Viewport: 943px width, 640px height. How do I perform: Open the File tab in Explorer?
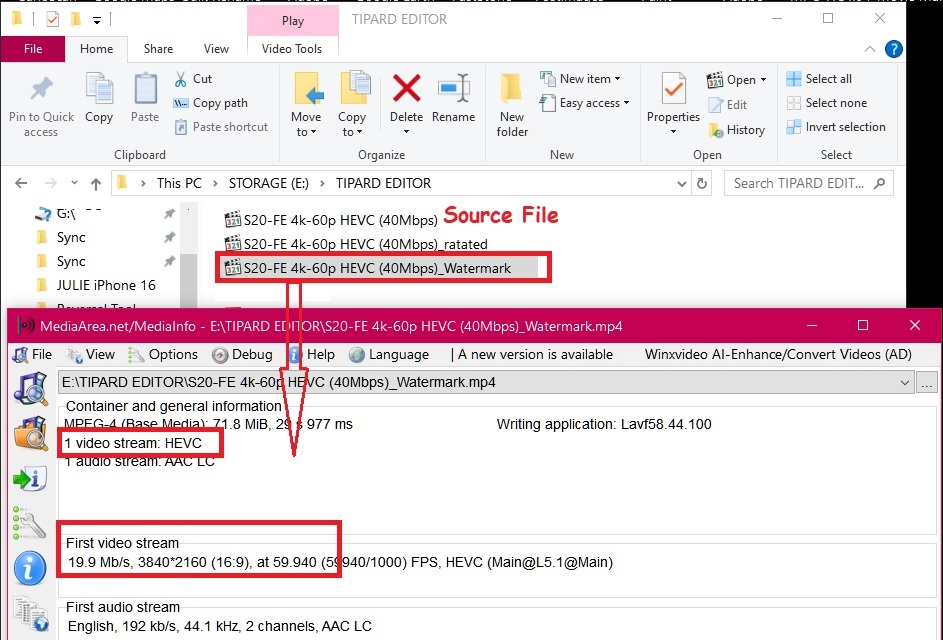[32, 49]
